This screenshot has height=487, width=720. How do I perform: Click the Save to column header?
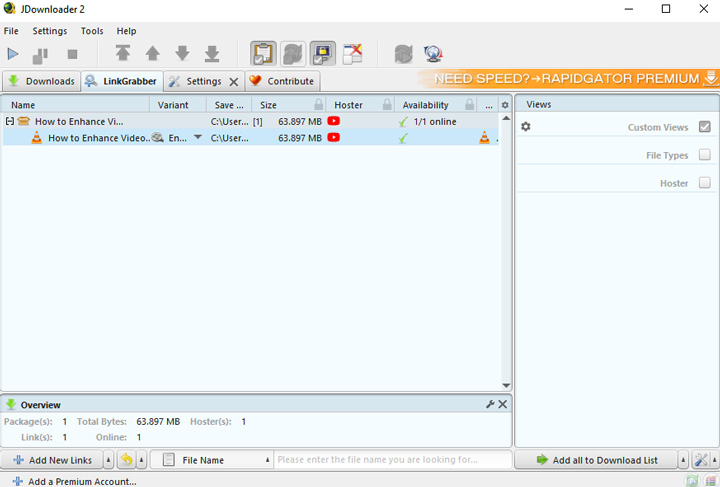tap(229, 105)
